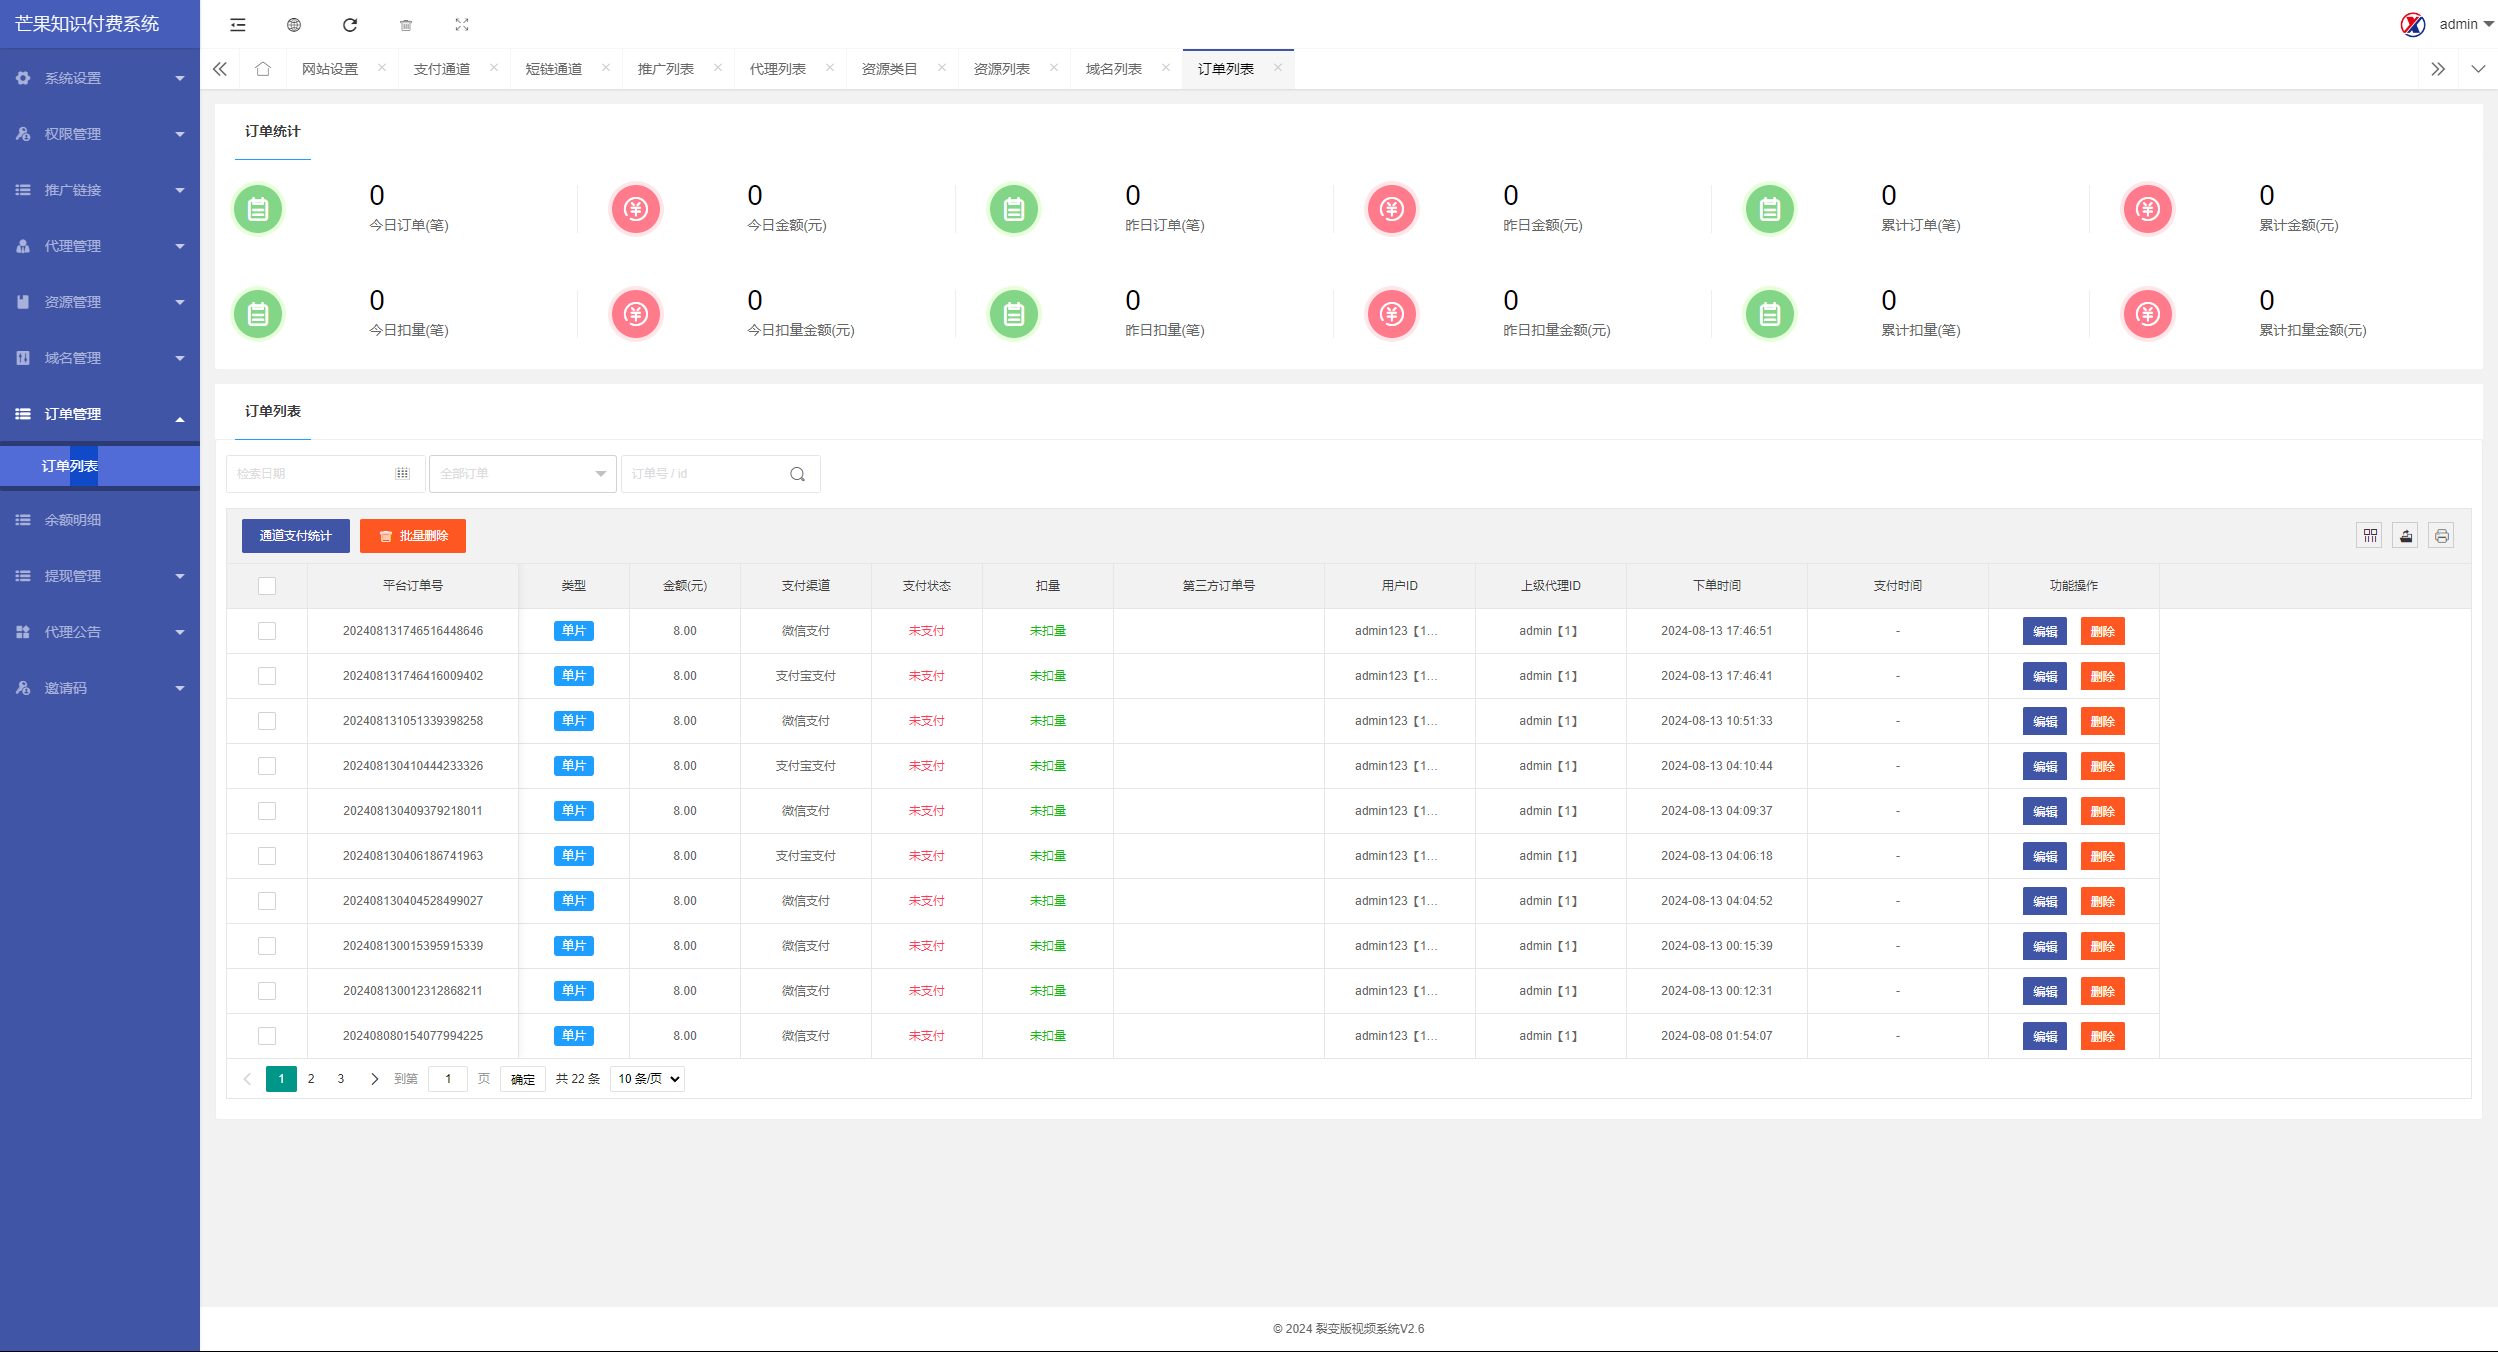Click the admin avatar icon
Viewport: 2498px width, 1352px height.
click(x=2413, y=24)
